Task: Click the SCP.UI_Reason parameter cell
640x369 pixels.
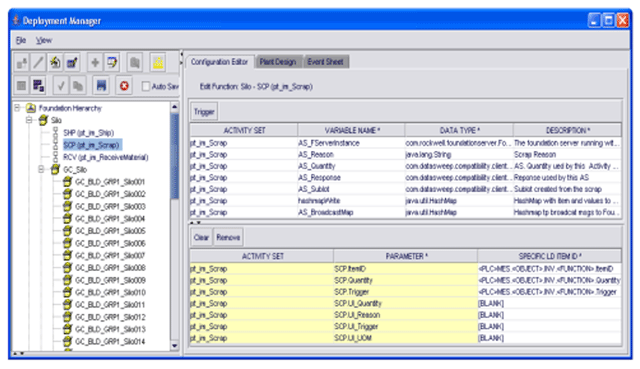Action: 406,315
